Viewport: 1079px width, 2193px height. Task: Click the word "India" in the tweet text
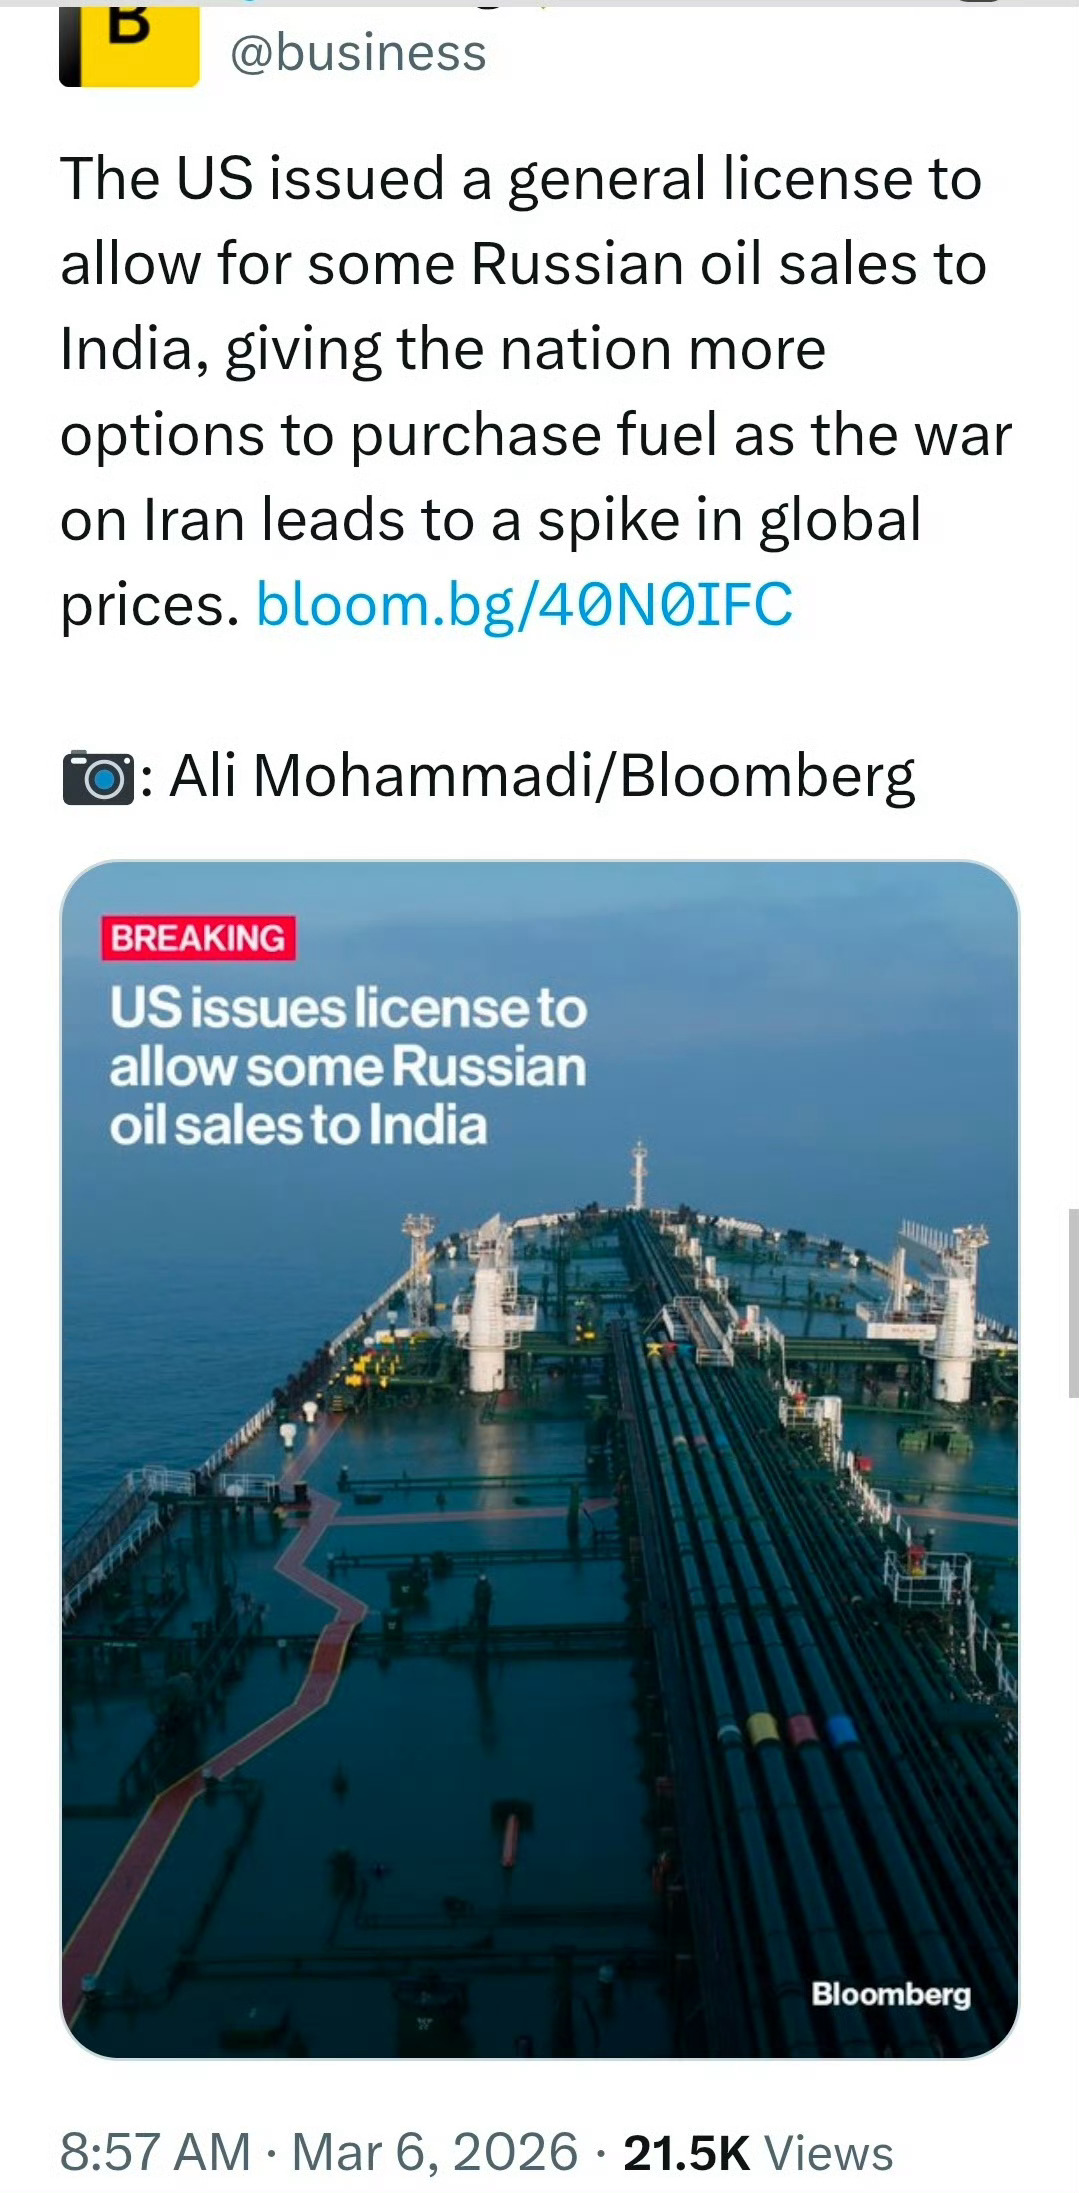click(118, 348)
